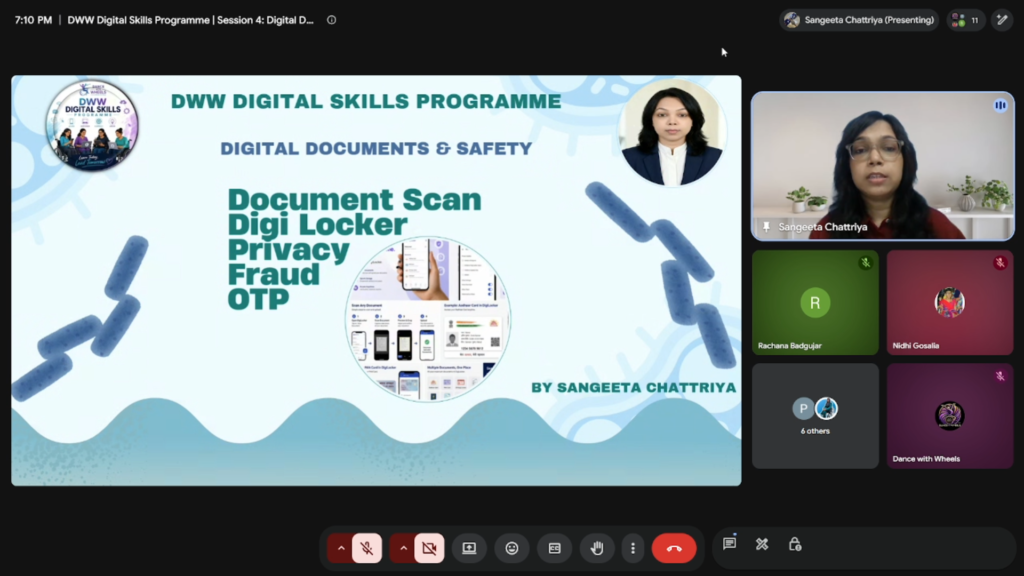The image size is (1024, 576).
Task: Raise hand in the meeting
Action: 597,548
